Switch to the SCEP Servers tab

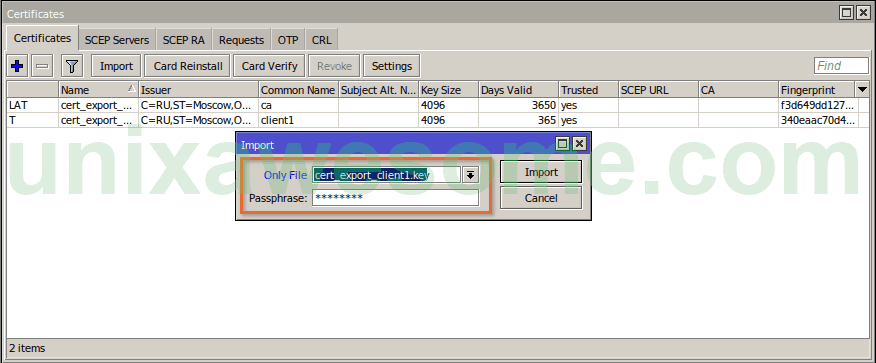pyautogui.click(x=117, y=40)
